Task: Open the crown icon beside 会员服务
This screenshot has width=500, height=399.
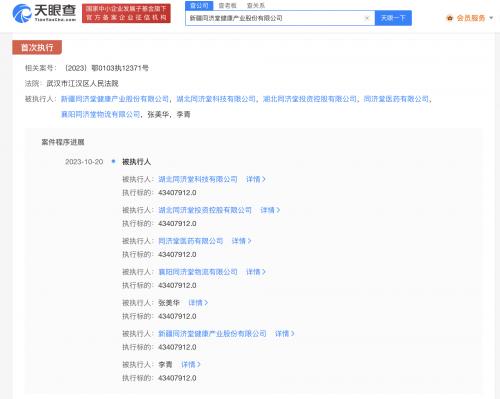Action: [x=450, y=18]
